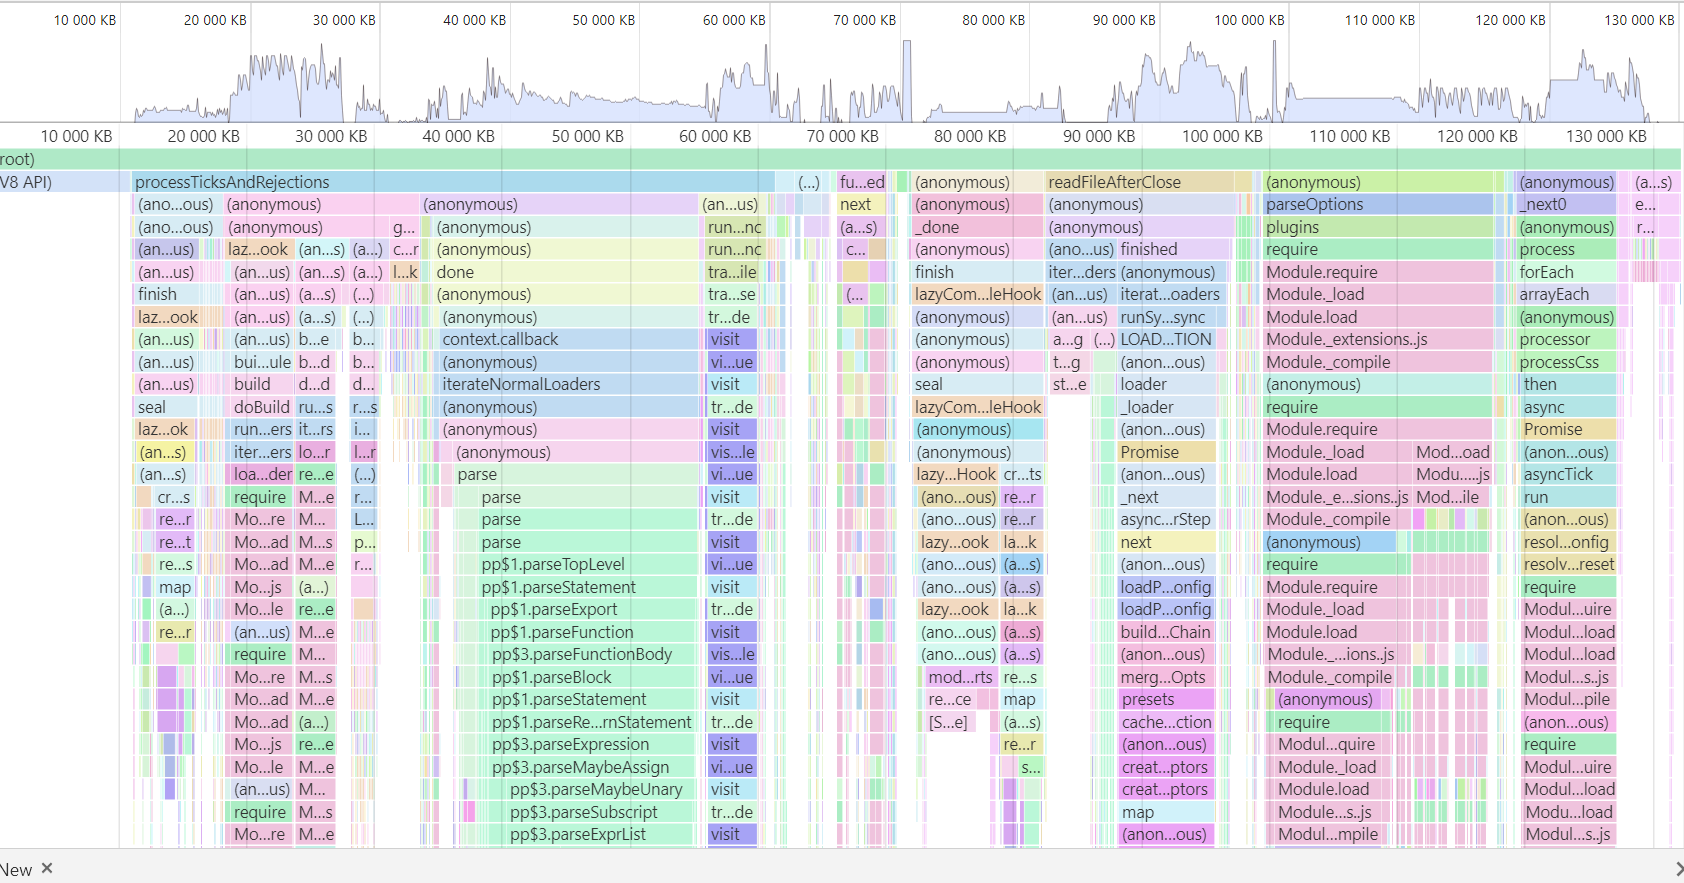This screenshot has height=883, width=1684.
Task: Select the pp$1.parseExport frame
Action: [x=591, y=609]
